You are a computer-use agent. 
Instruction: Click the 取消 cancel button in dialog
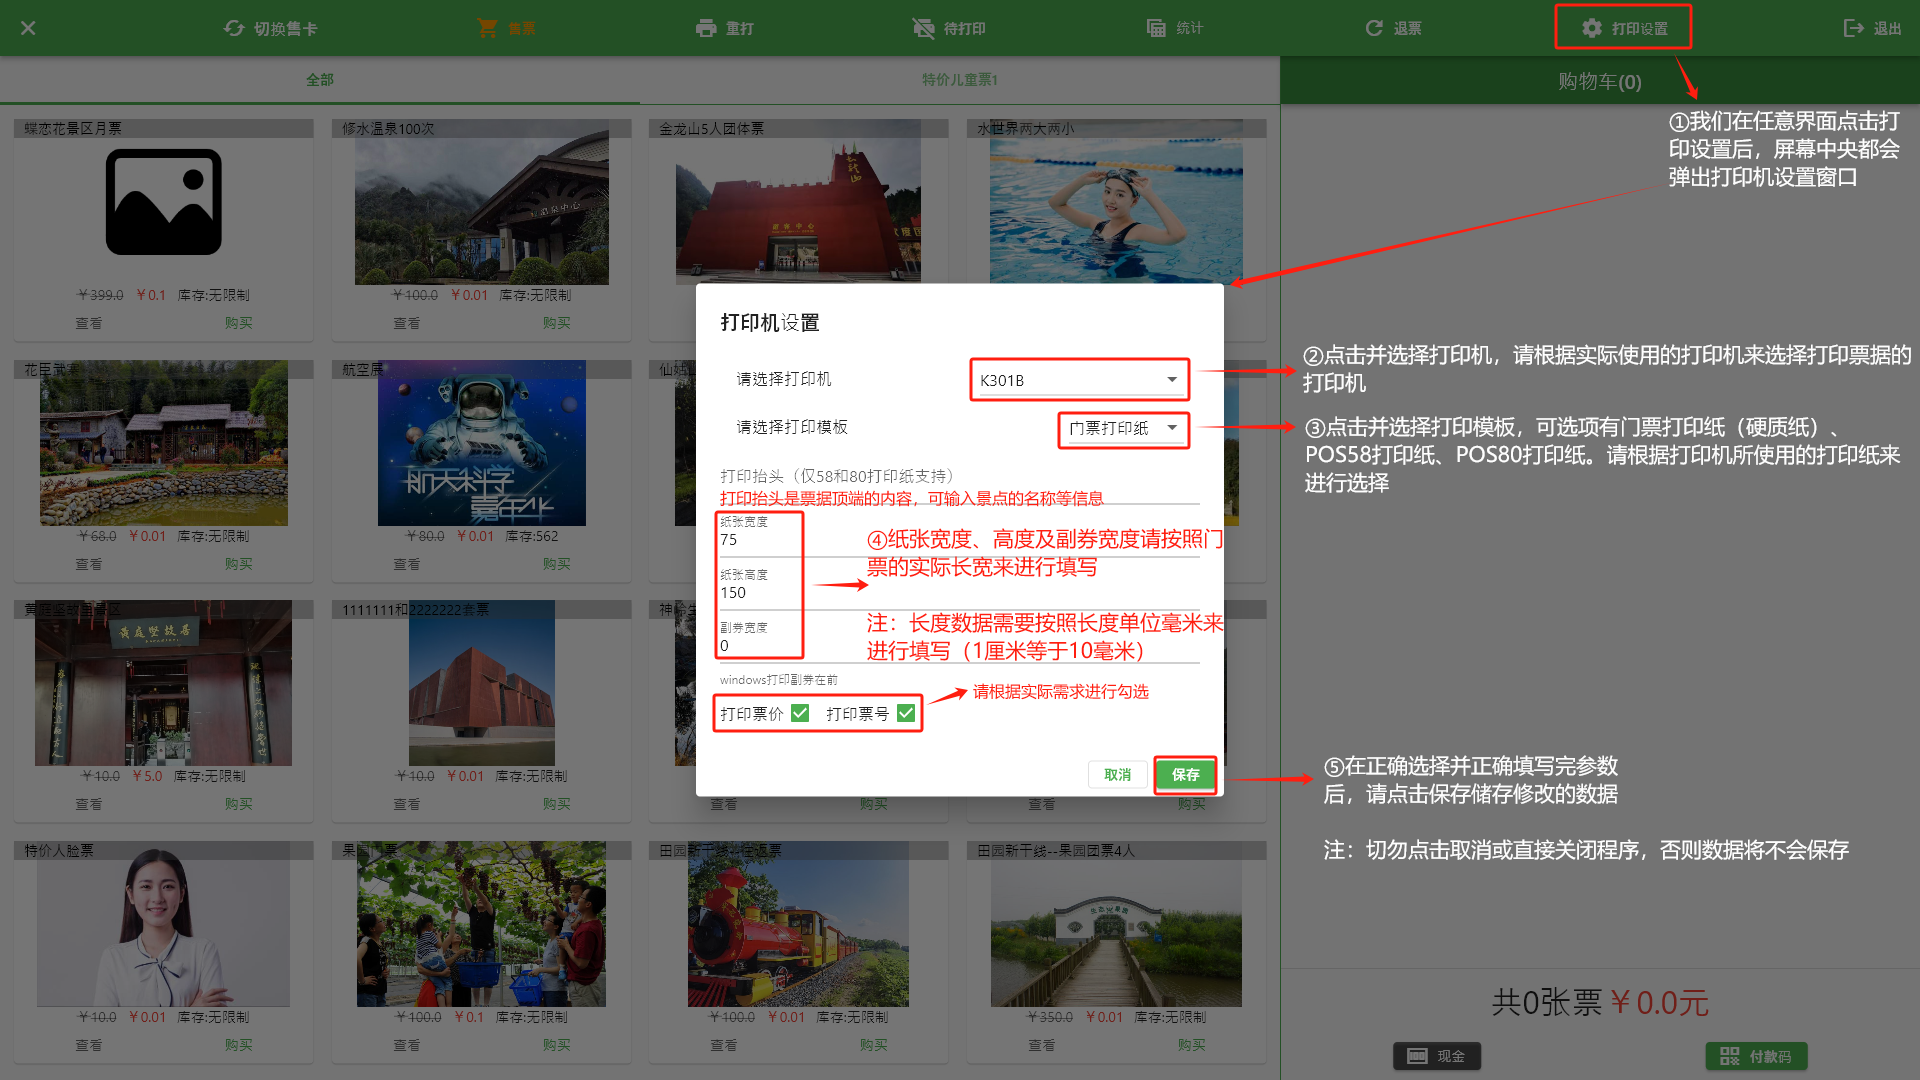tap(1117, 775)
